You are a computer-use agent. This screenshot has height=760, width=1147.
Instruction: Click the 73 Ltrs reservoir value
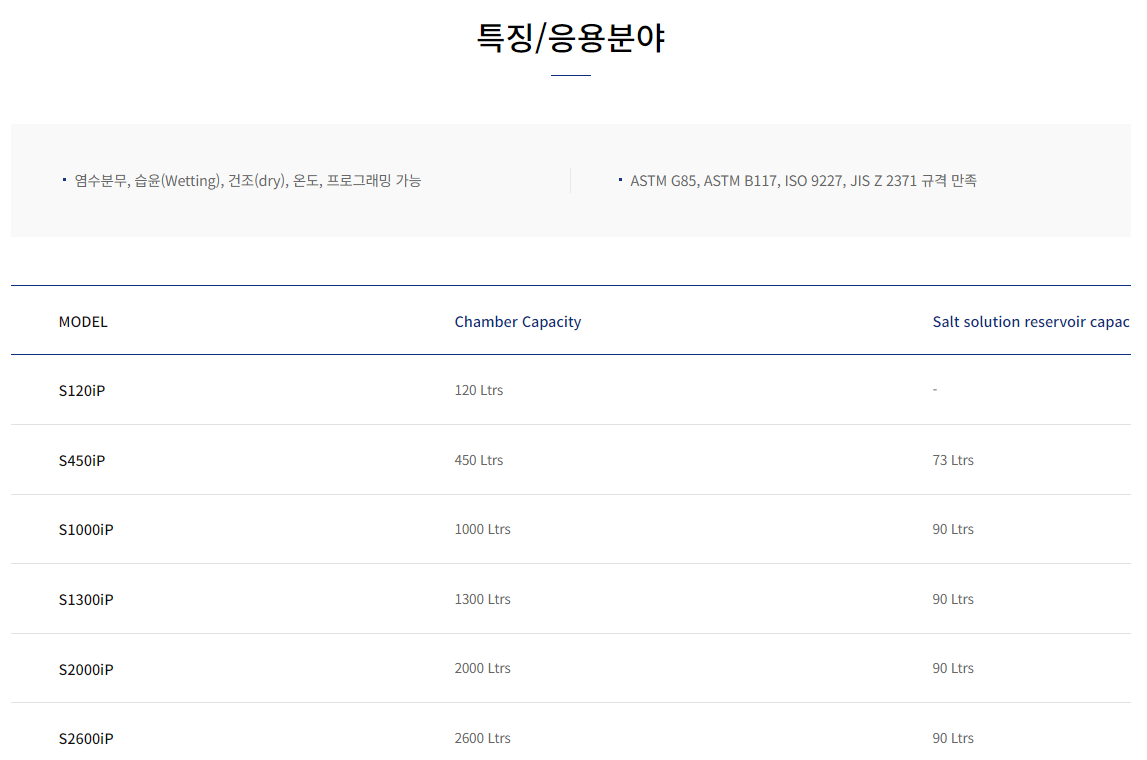pos(953,460)
